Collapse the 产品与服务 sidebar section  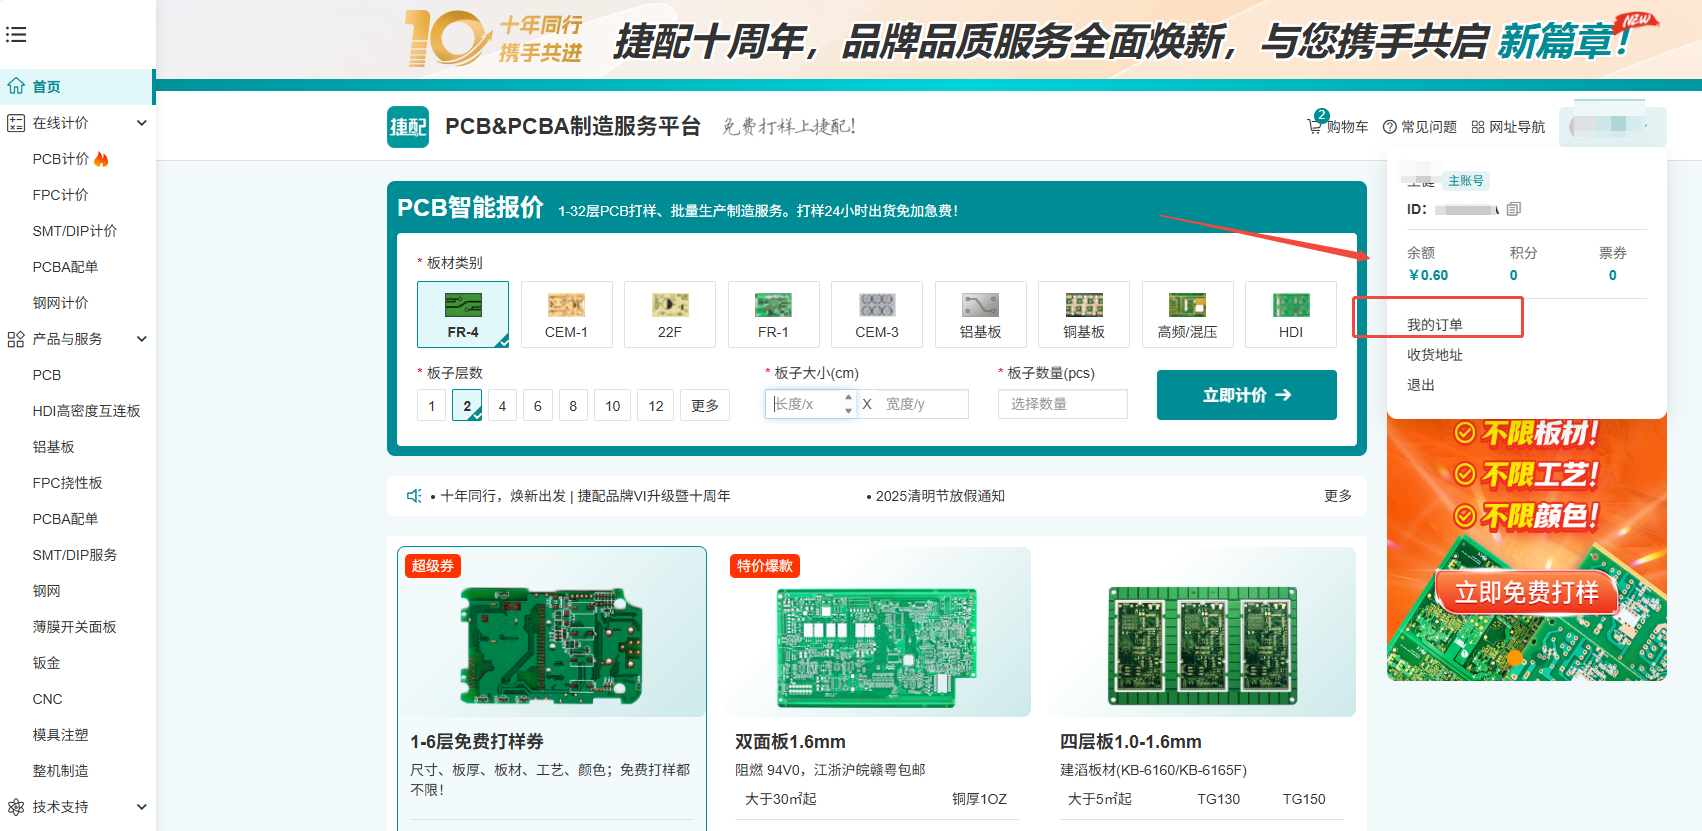tap(141, 339)
